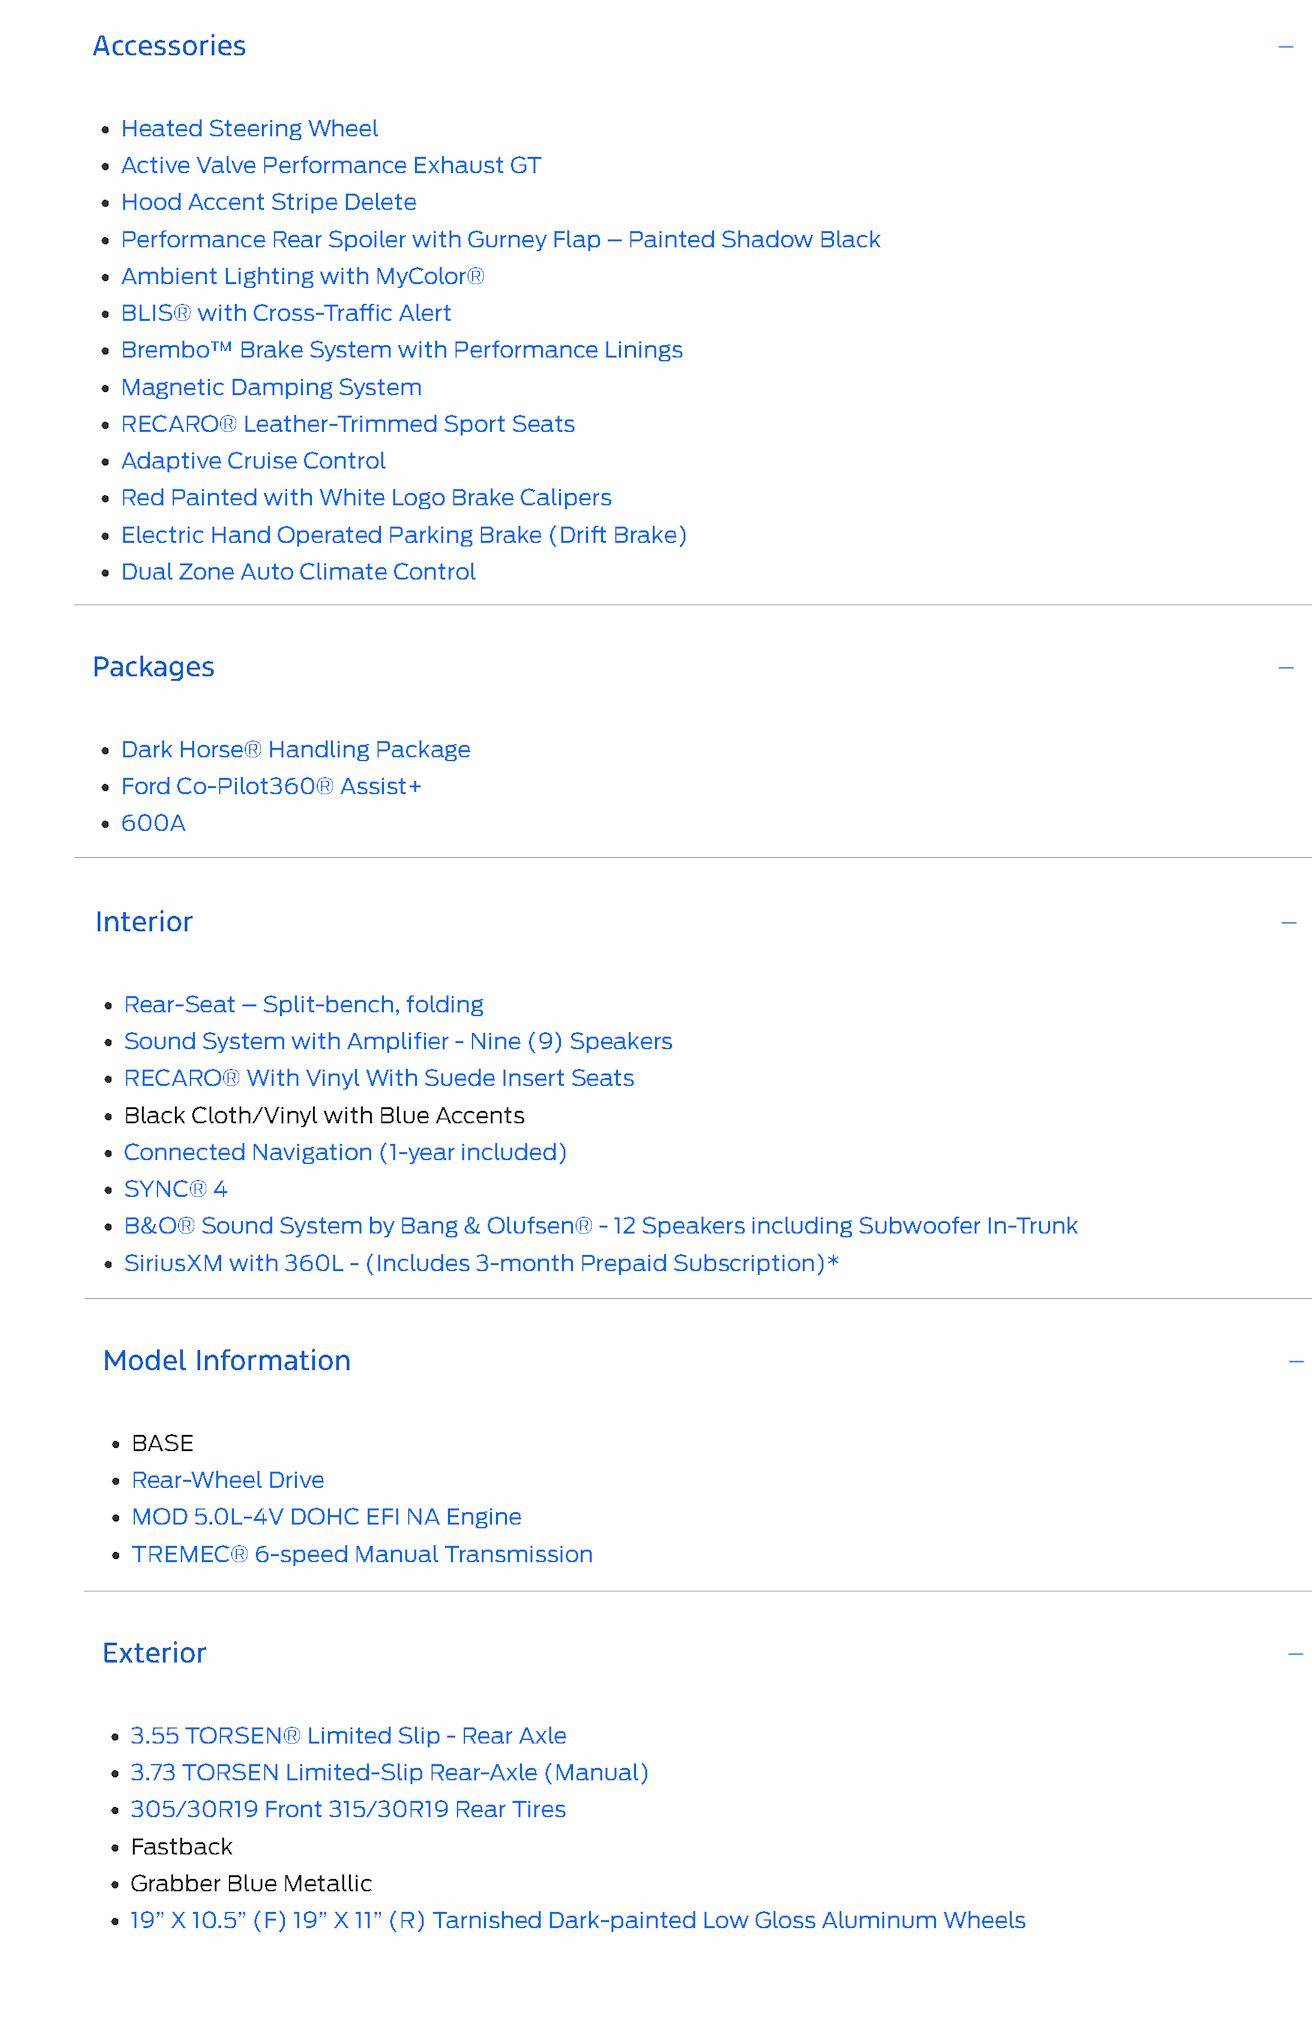
Task: Open the Magnetic Damping System link
Action: [271, 387]
